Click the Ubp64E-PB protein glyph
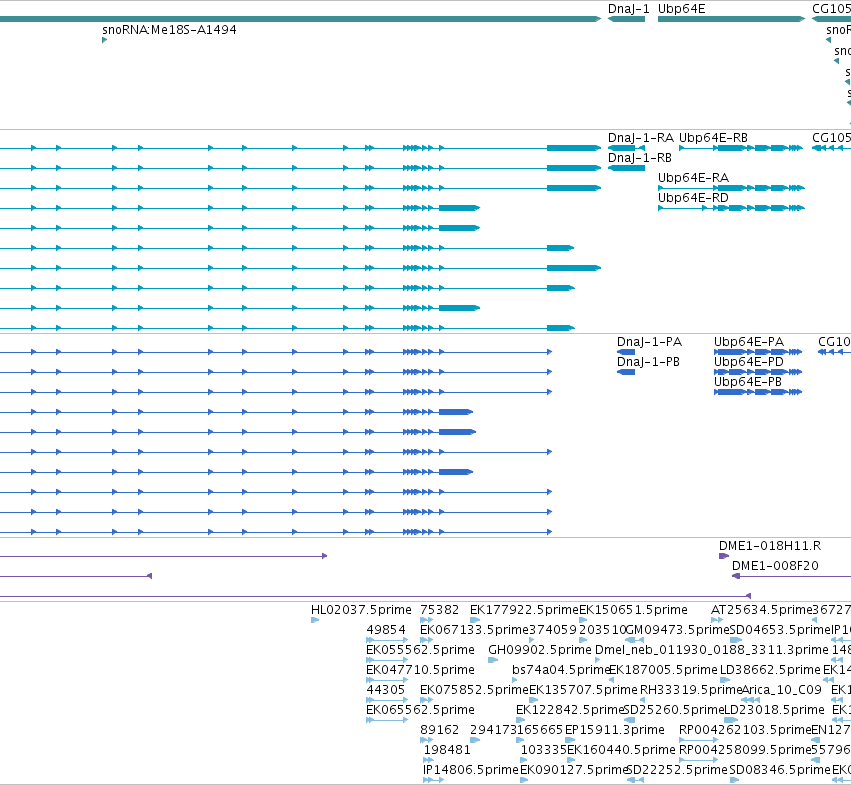The width and height of the screenshot is (851, 785). [x=758, y=392]
